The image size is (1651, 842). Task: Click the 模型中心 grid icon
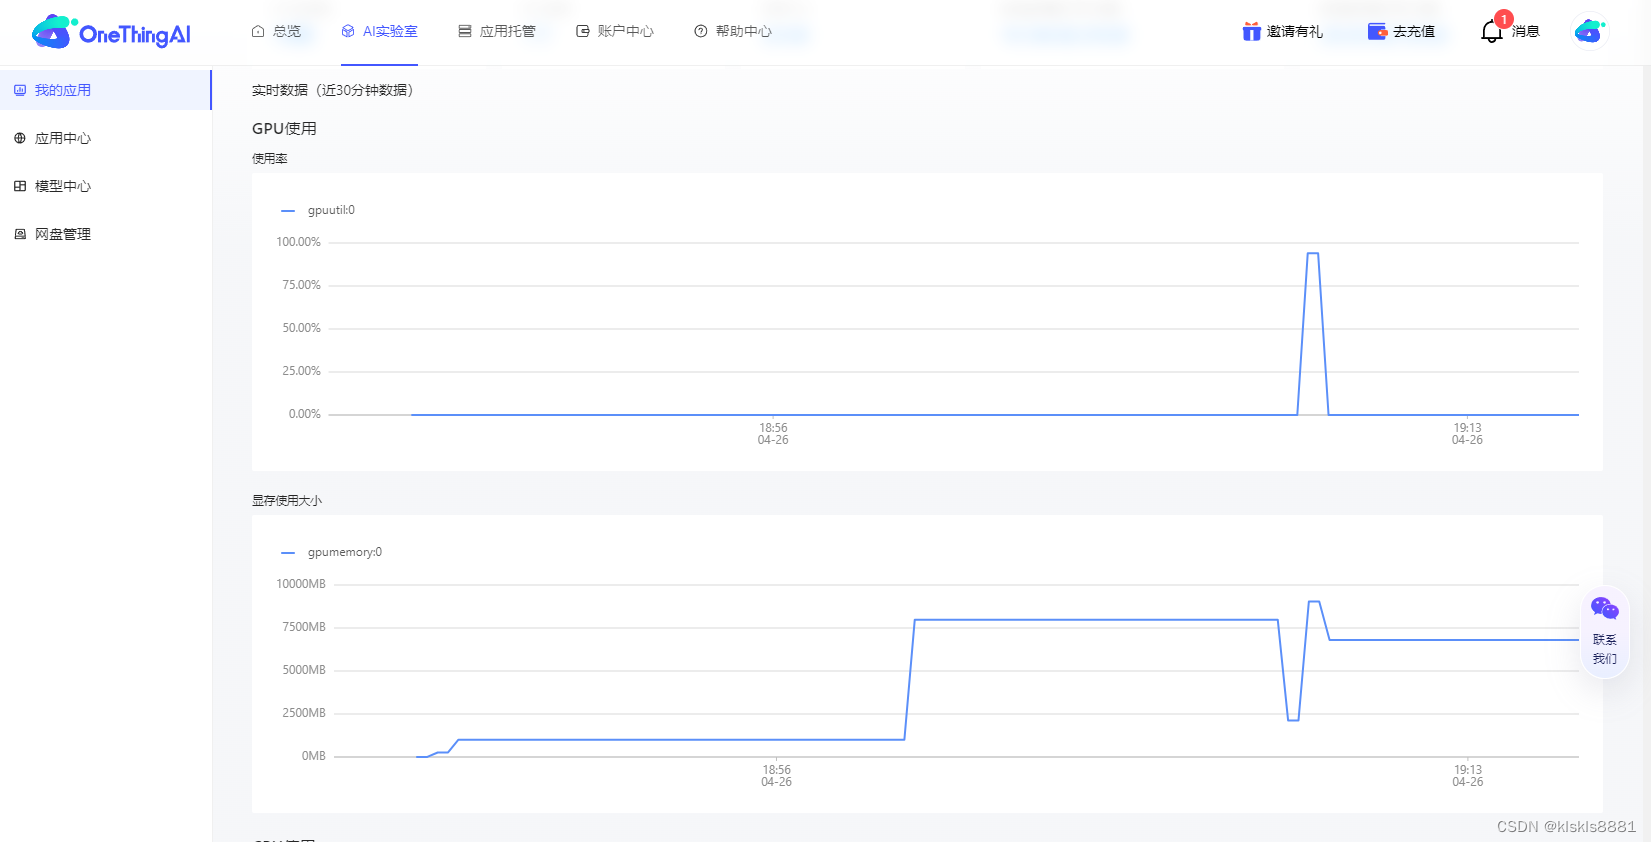tap(20, 186)
